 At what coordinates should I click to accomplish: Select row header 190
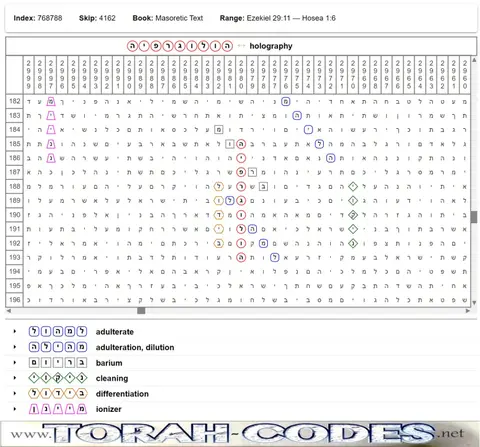point(14,215)
